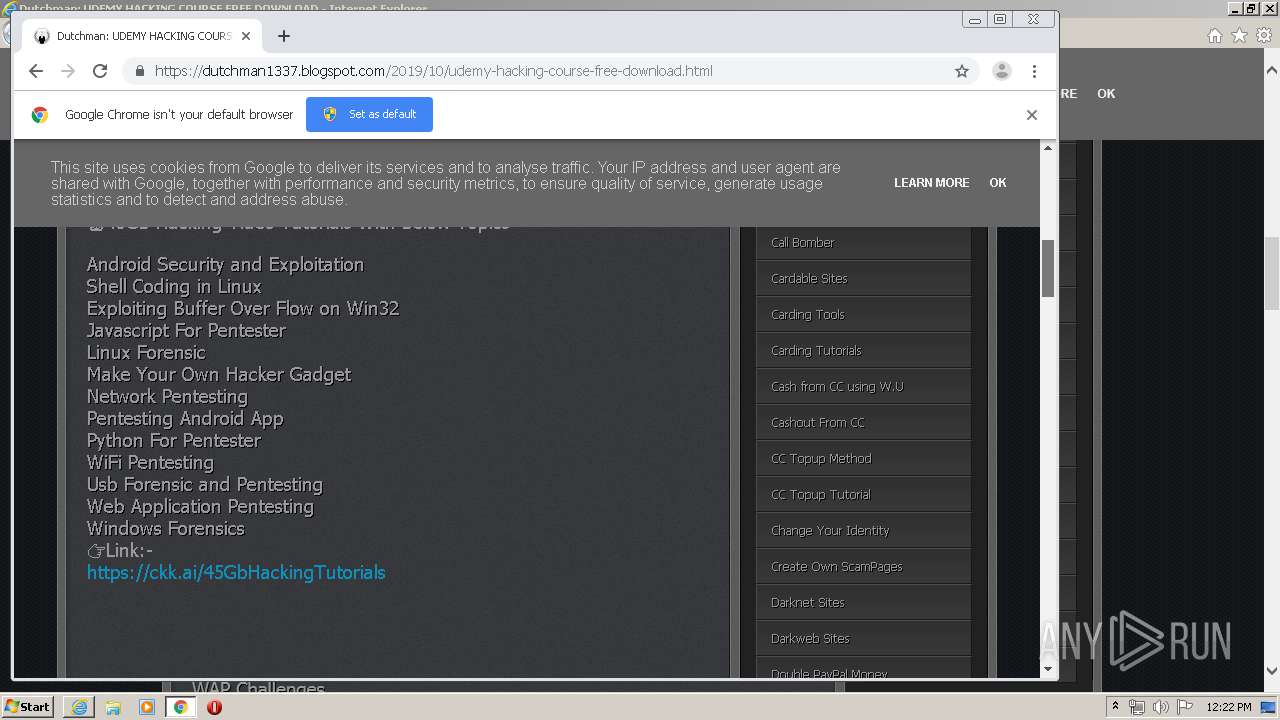This screenshot has width=1280, height=720.
Task: Open CC Topup Tutorial label
Action: click(820, 495)
